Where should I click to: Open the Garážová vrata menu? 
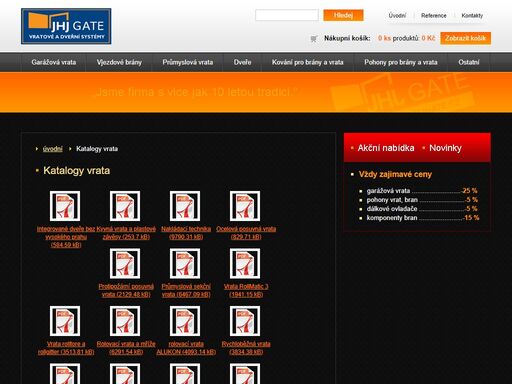point(54,62)
